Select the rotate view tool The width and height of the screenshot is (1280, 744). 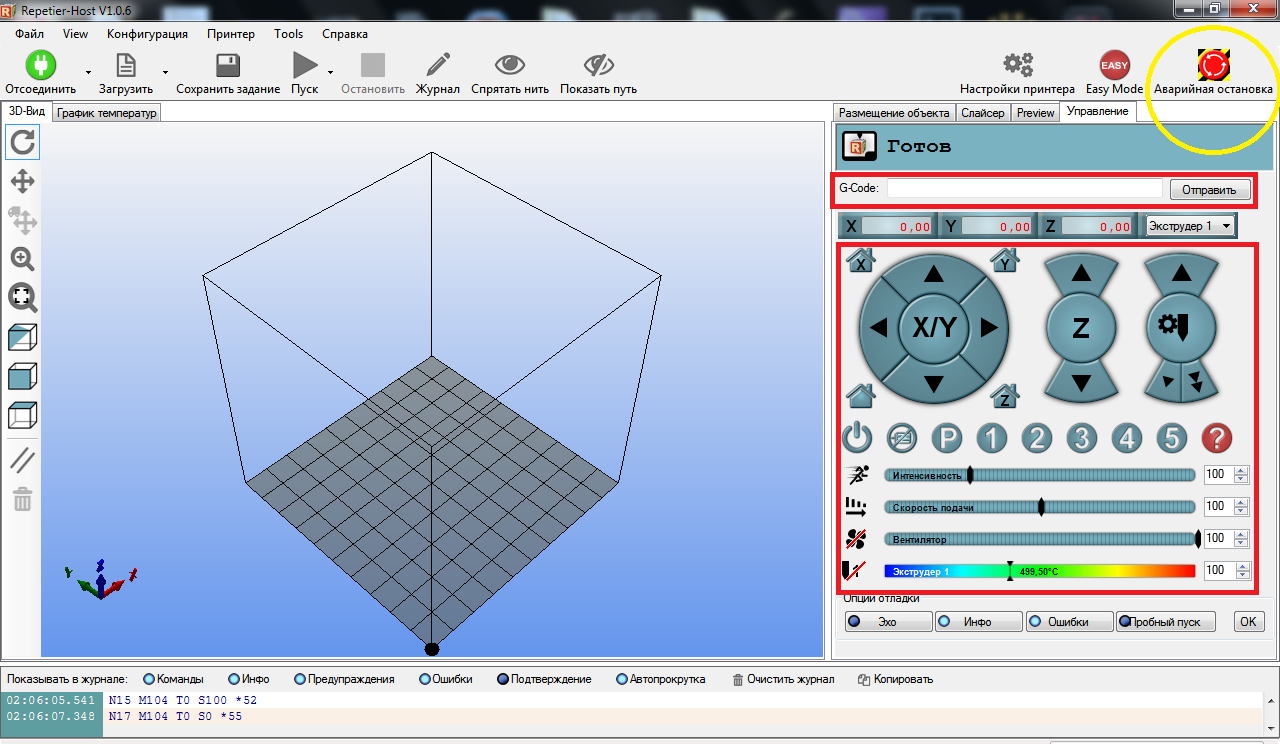pos(23,142)
